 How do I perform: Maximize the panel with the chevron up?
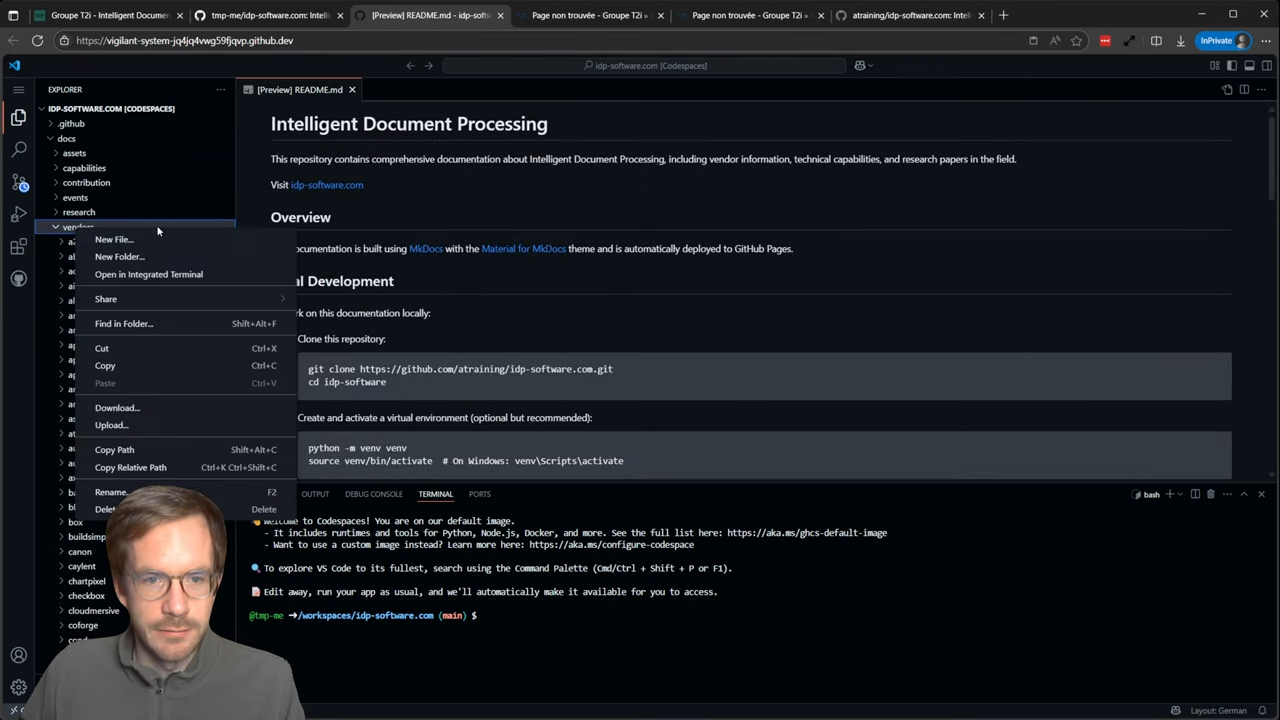tap(1244, 494)
